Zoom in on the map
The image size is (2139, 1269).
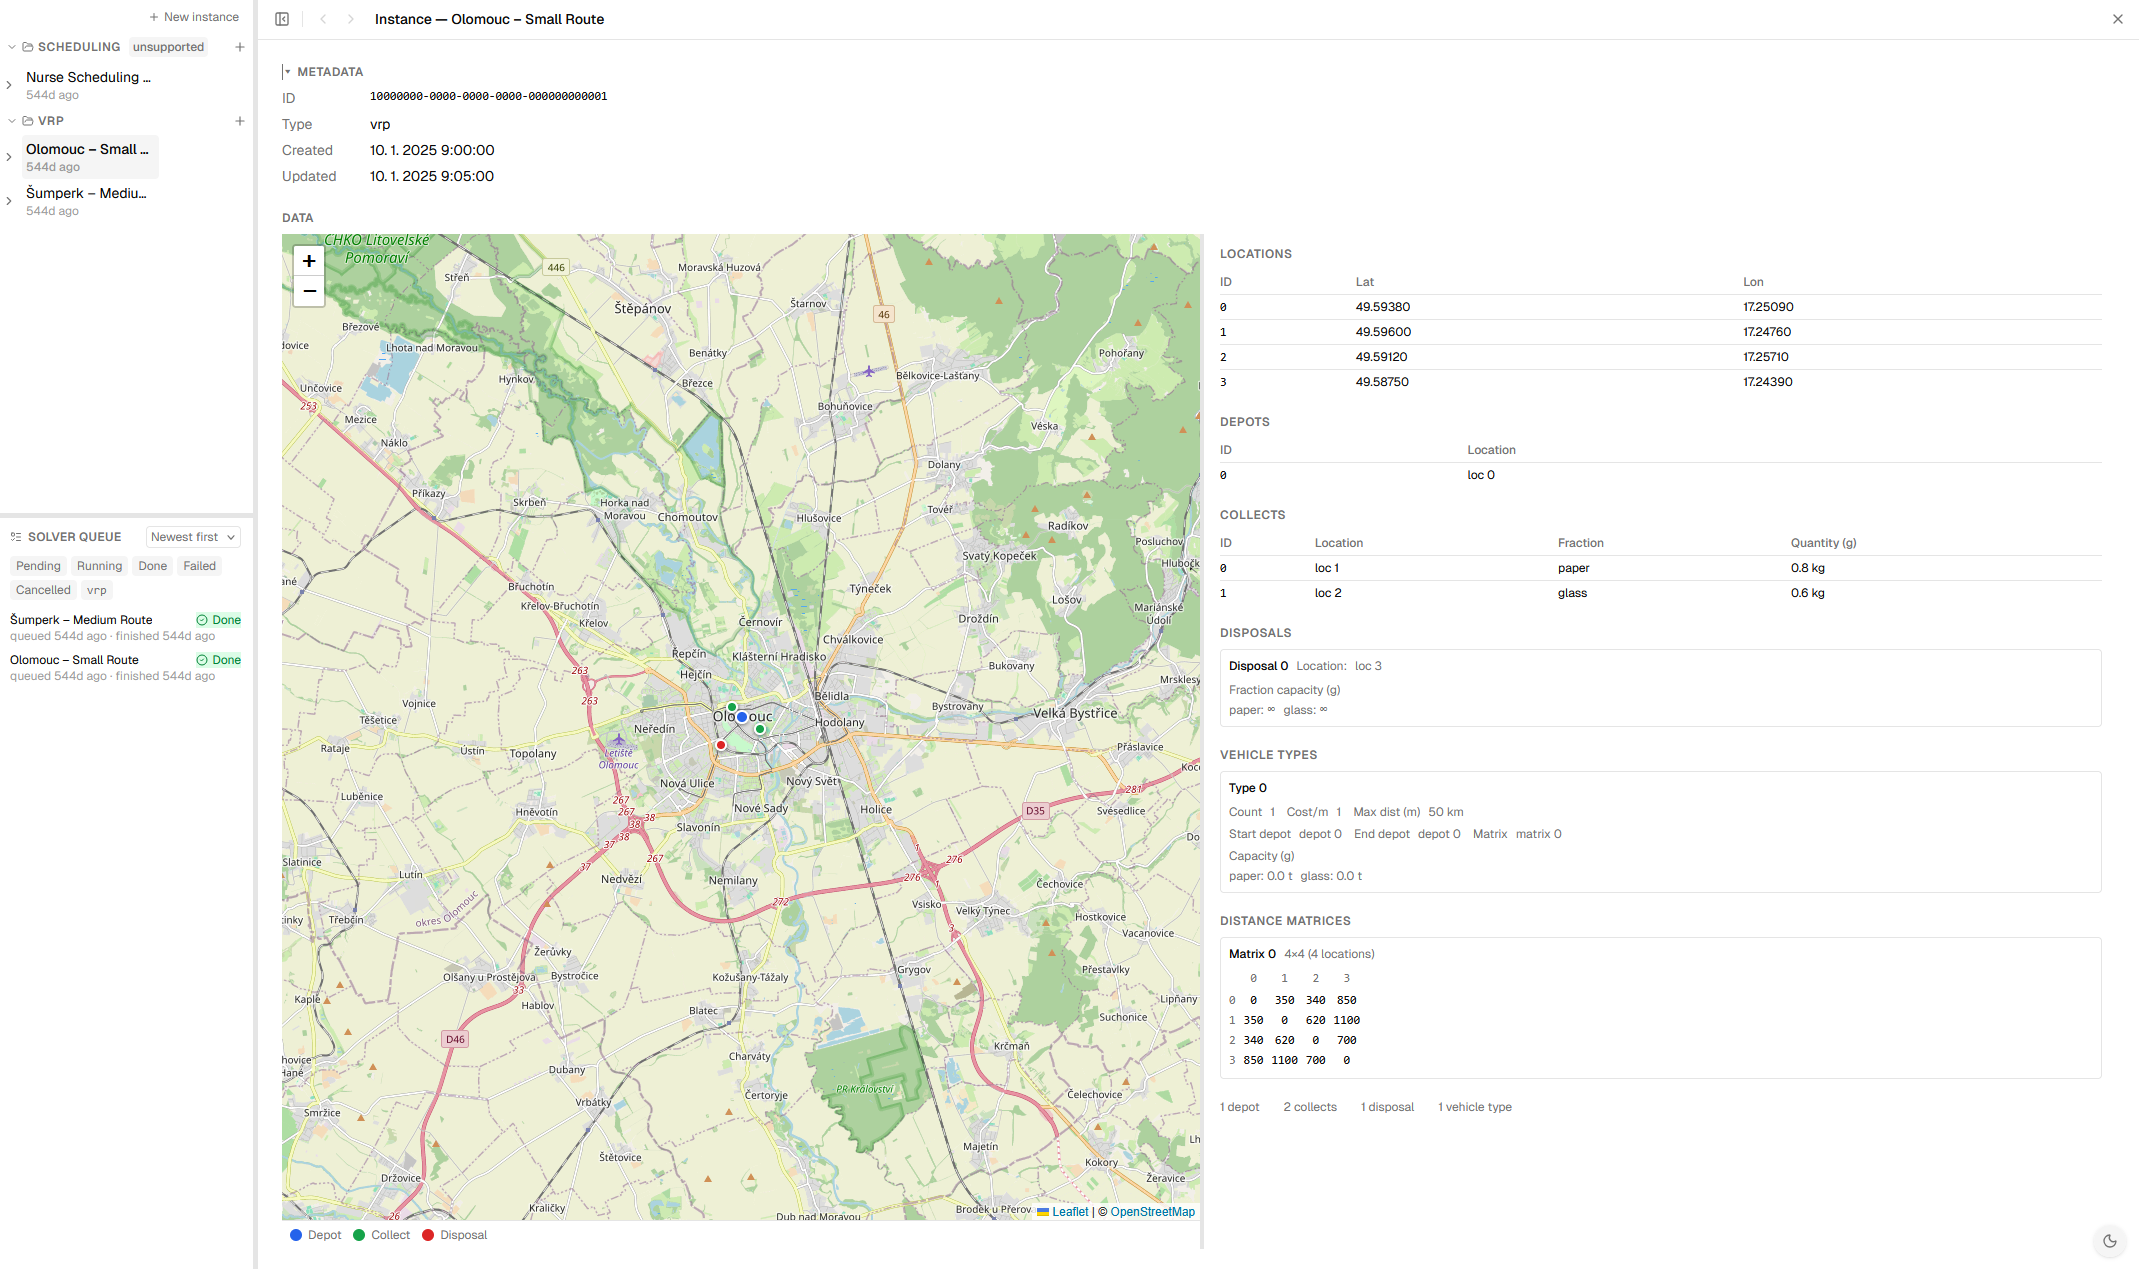pos(309,261)
